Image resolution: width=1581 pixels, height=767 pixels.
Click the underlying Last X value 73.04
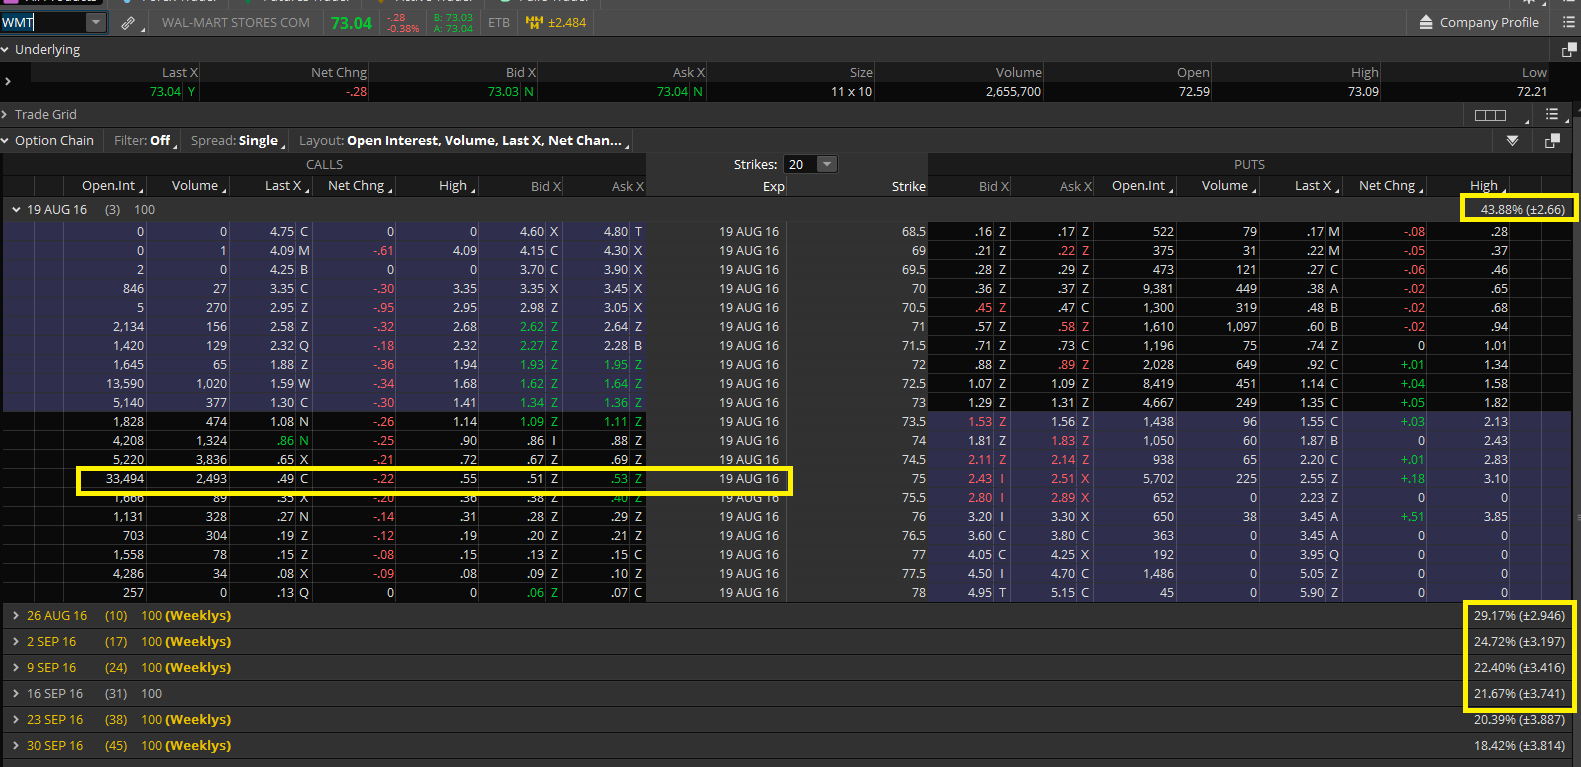point(165,92)
